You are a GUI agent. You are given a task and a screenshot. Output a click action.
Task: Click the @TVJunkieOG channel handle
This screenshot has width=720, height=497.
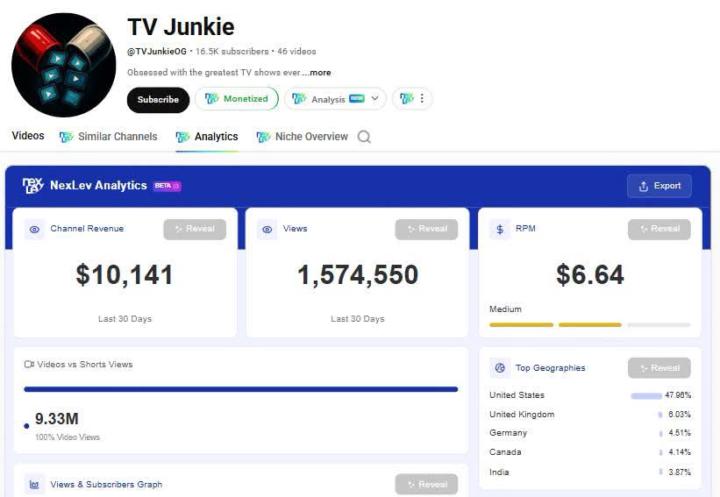point(157,51)
